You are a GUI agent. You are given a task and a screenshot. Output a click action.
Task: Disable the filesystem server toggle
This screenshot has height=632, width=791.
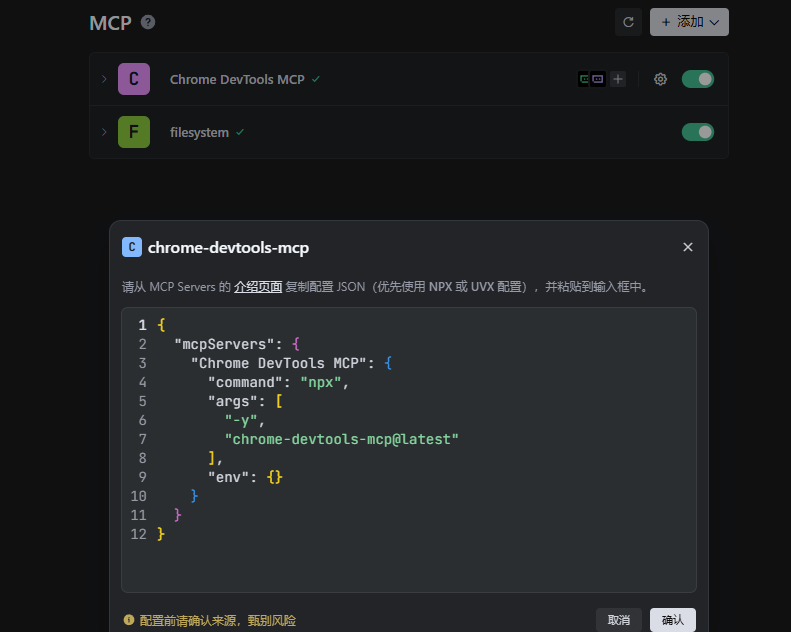(698, 132)
